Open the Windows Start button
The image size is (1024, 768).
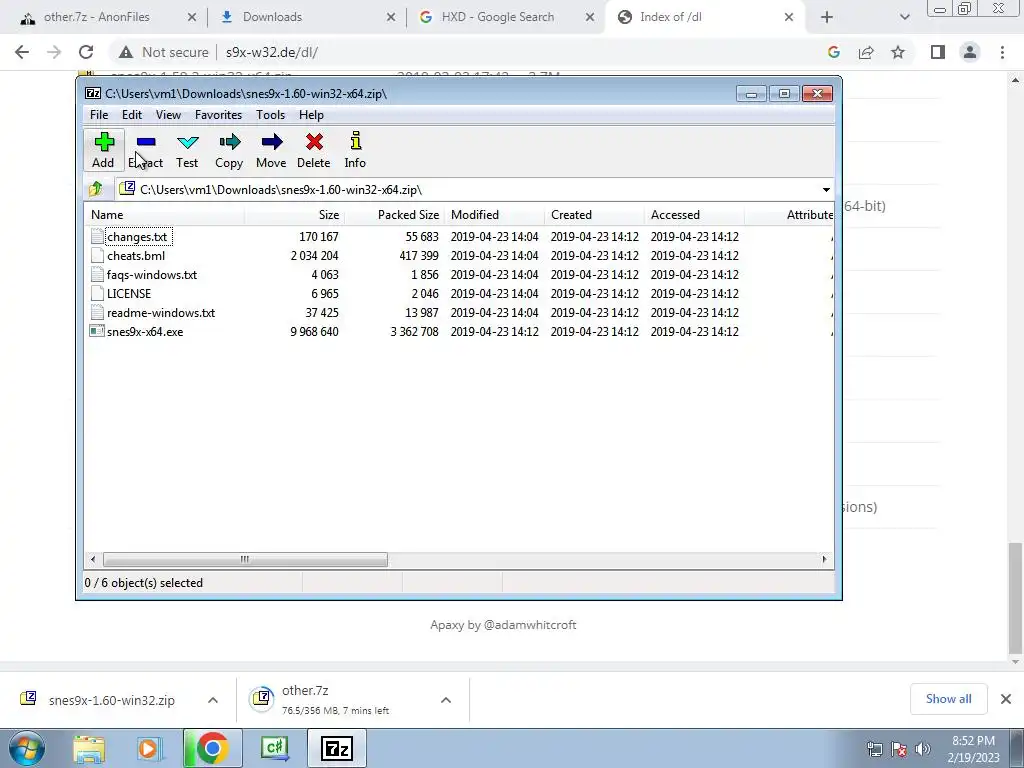(x=26, y=748)
